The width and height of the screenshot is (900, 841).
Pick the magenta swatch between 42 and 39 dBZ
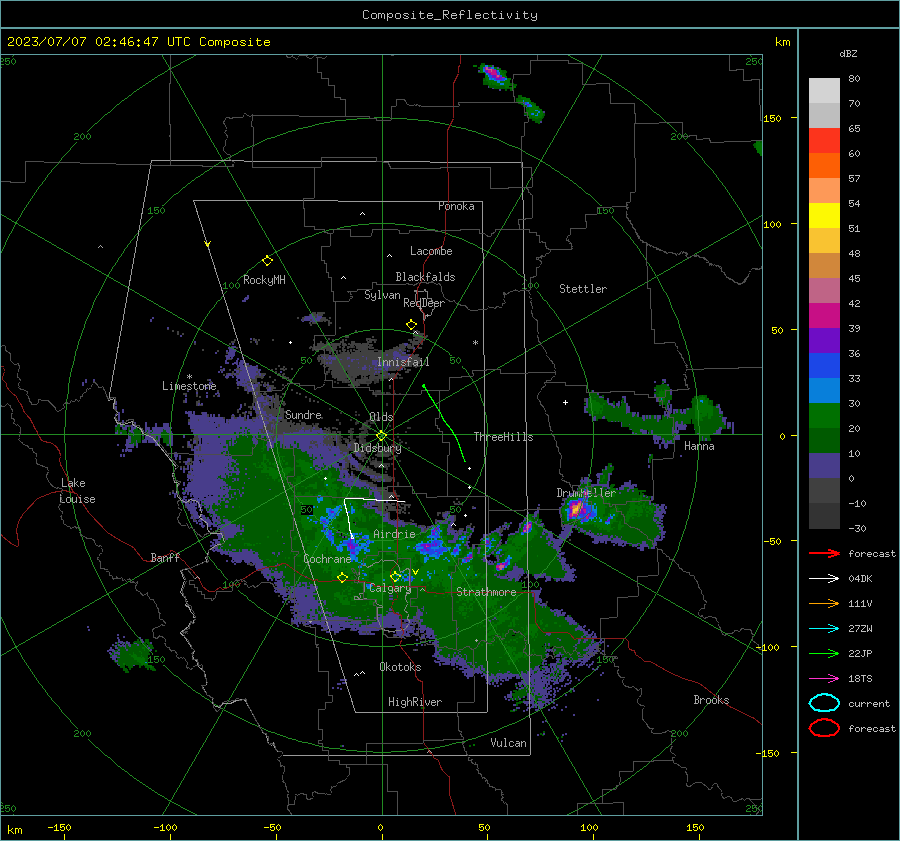pos(824,315)
